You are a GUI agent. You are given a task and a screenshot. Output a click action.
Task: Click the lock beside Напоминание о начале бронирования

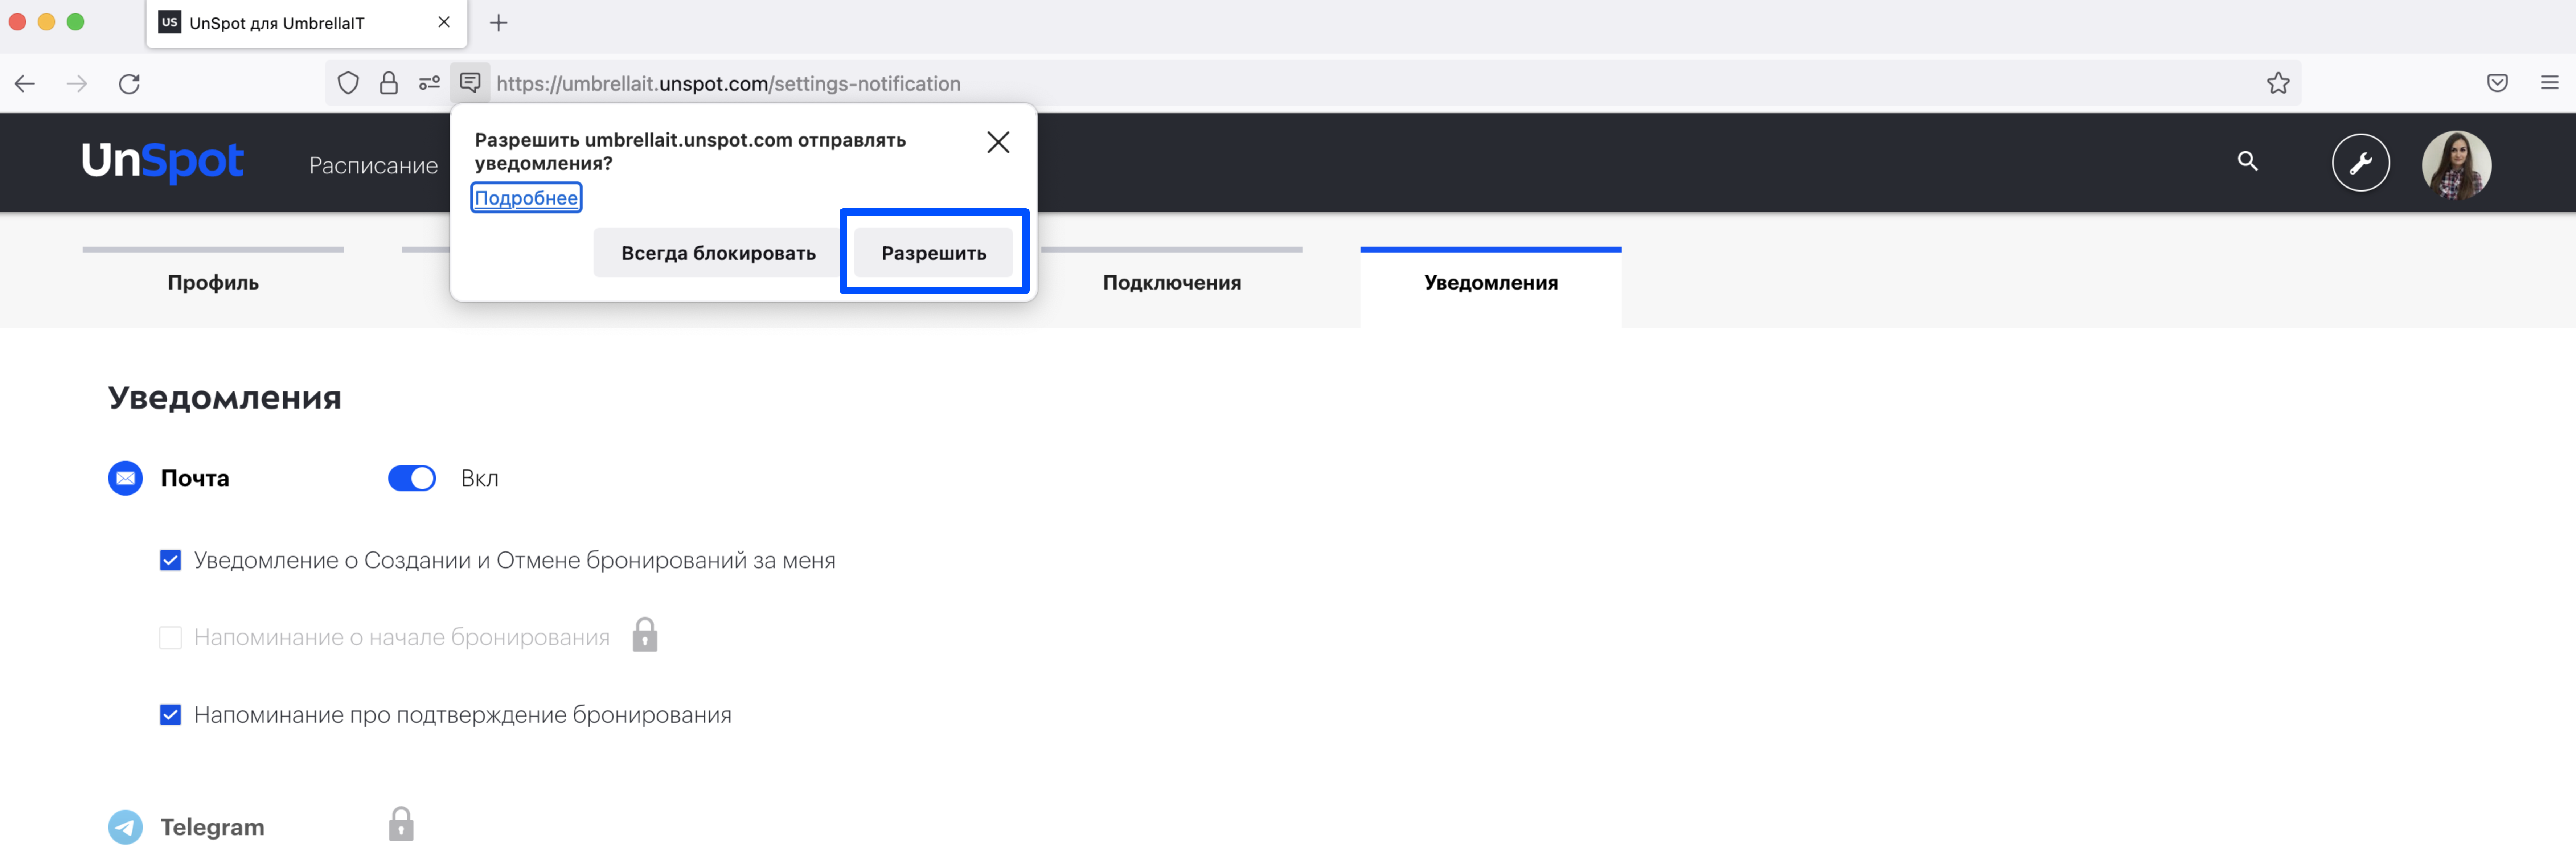645,635
